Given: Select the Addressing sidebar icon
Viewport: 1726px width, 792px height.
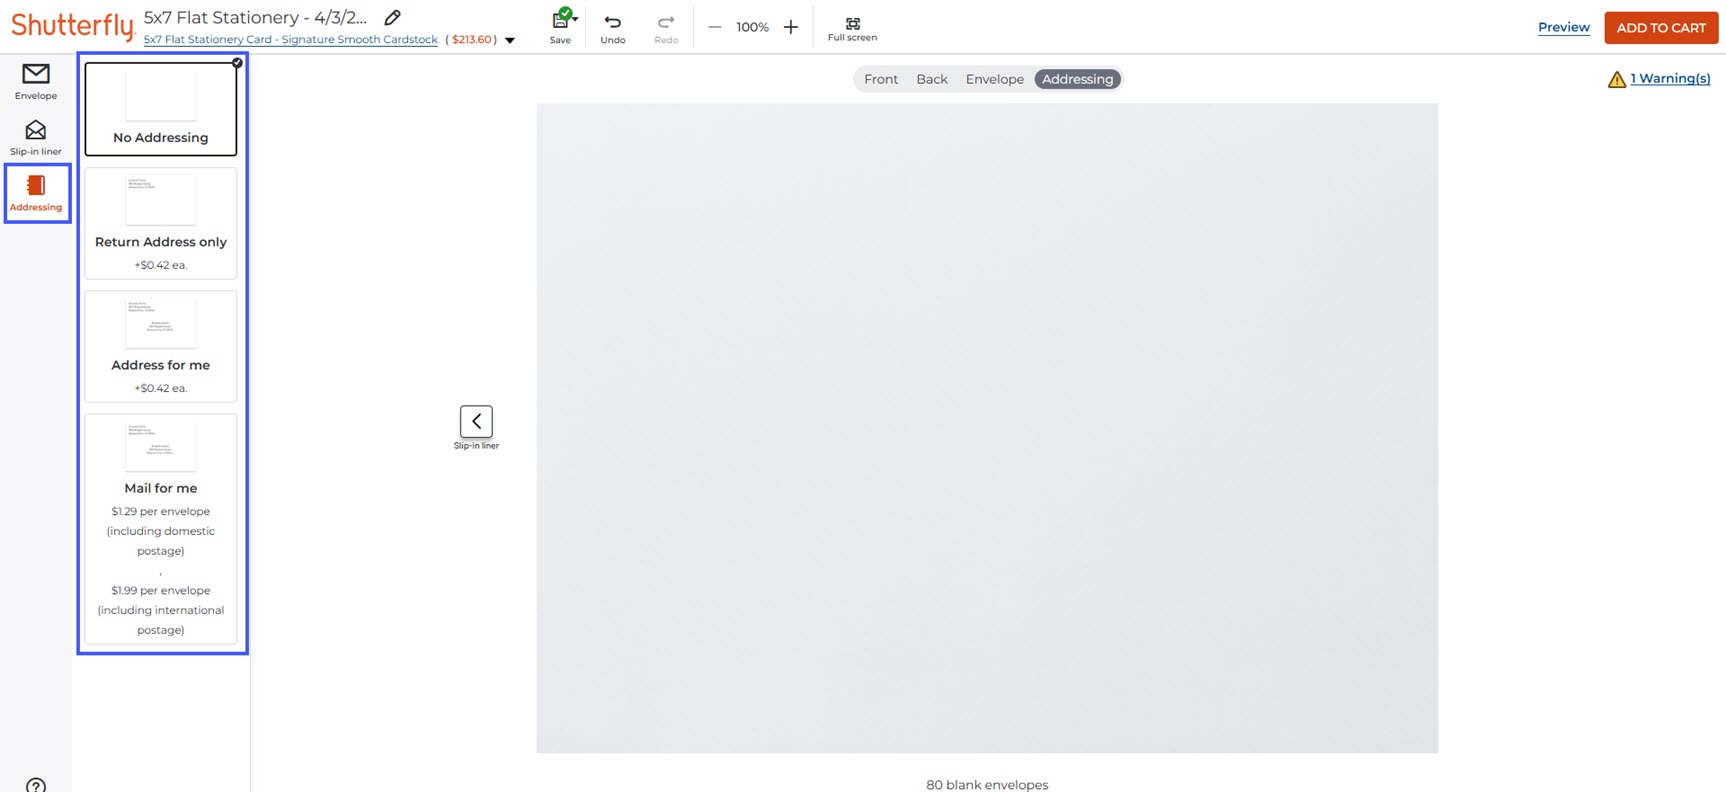Looking at the screenshot, I should tap(36, 193).
